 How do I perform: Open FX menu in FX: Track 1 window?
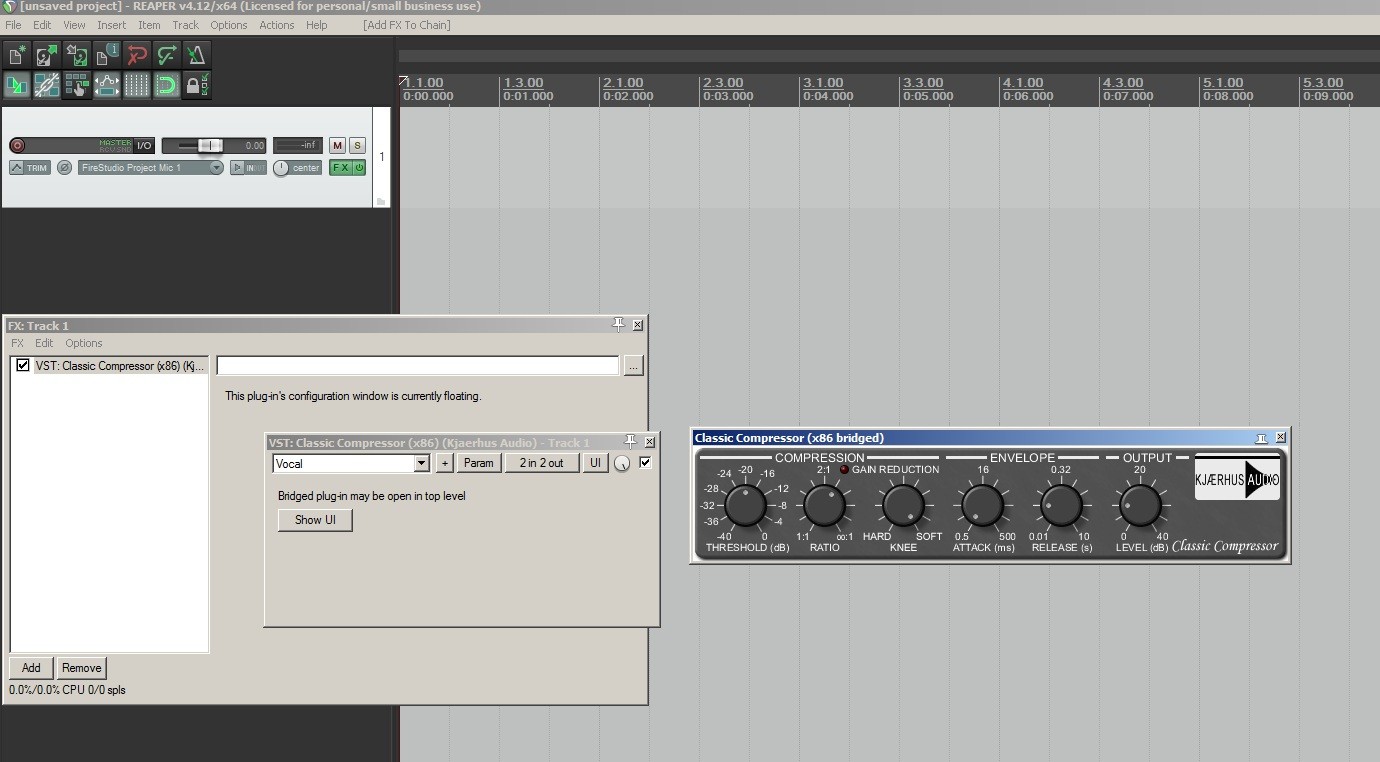click(x=17, y=343)
